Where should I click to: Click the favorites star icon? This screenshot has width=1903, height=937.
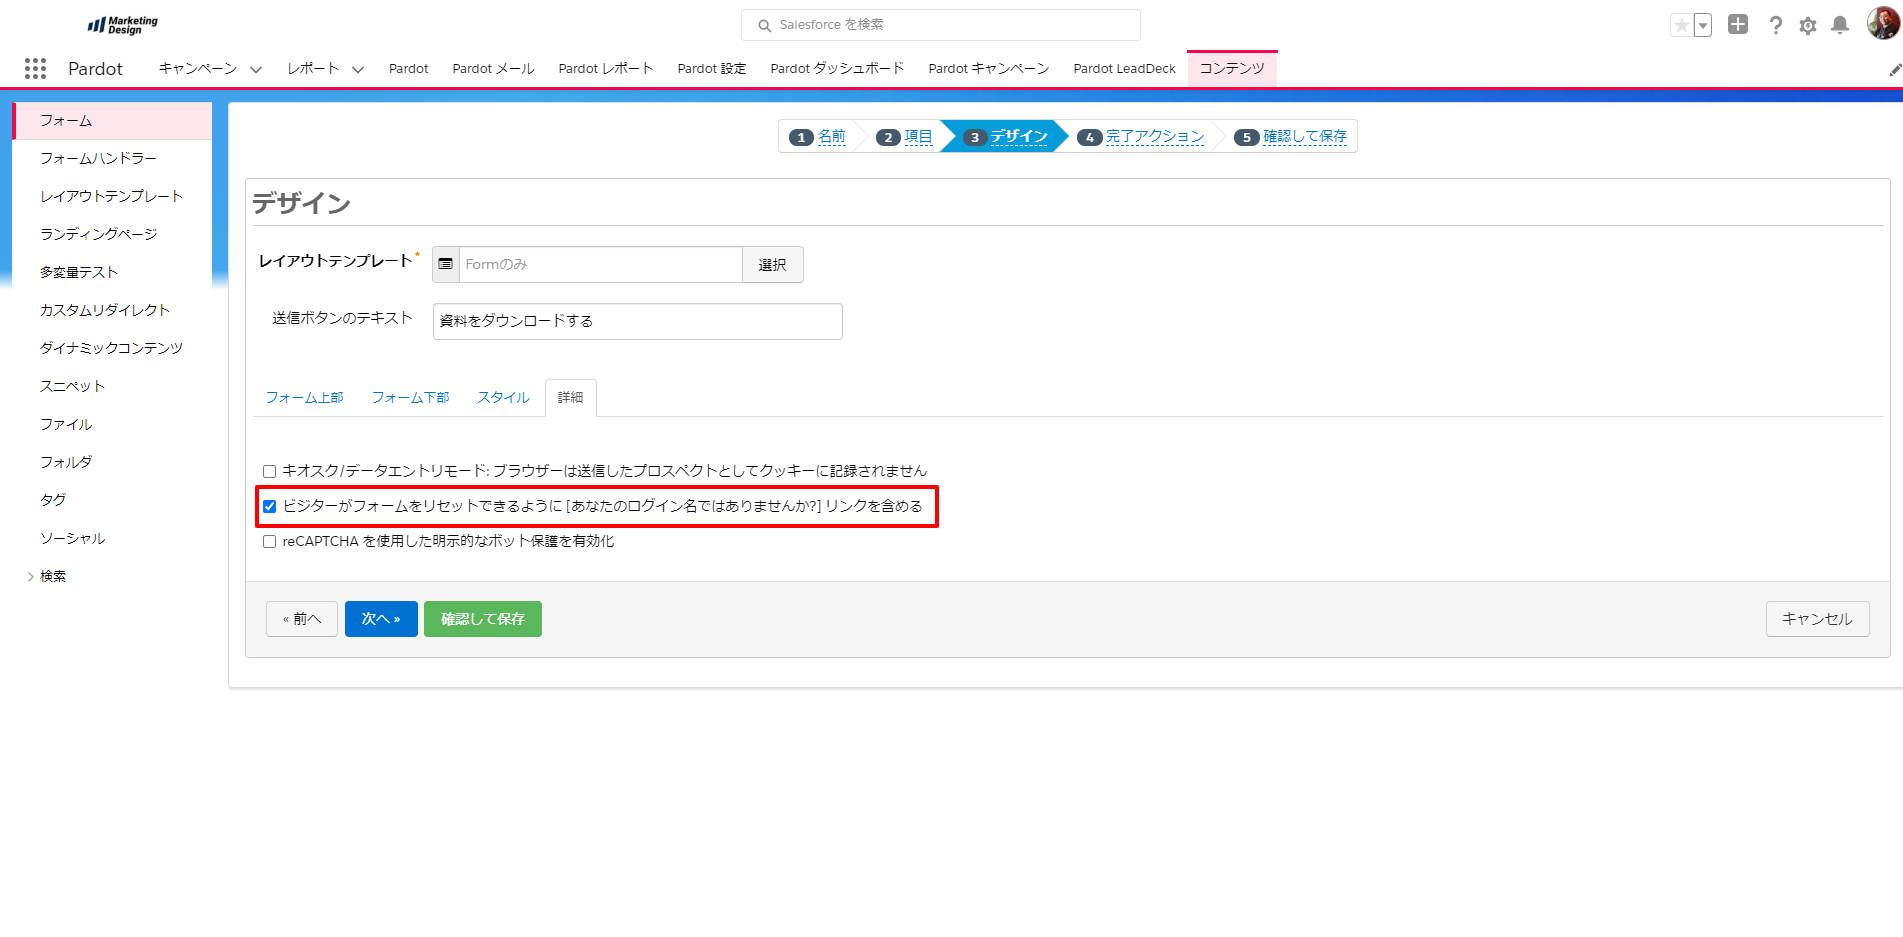1681,25
